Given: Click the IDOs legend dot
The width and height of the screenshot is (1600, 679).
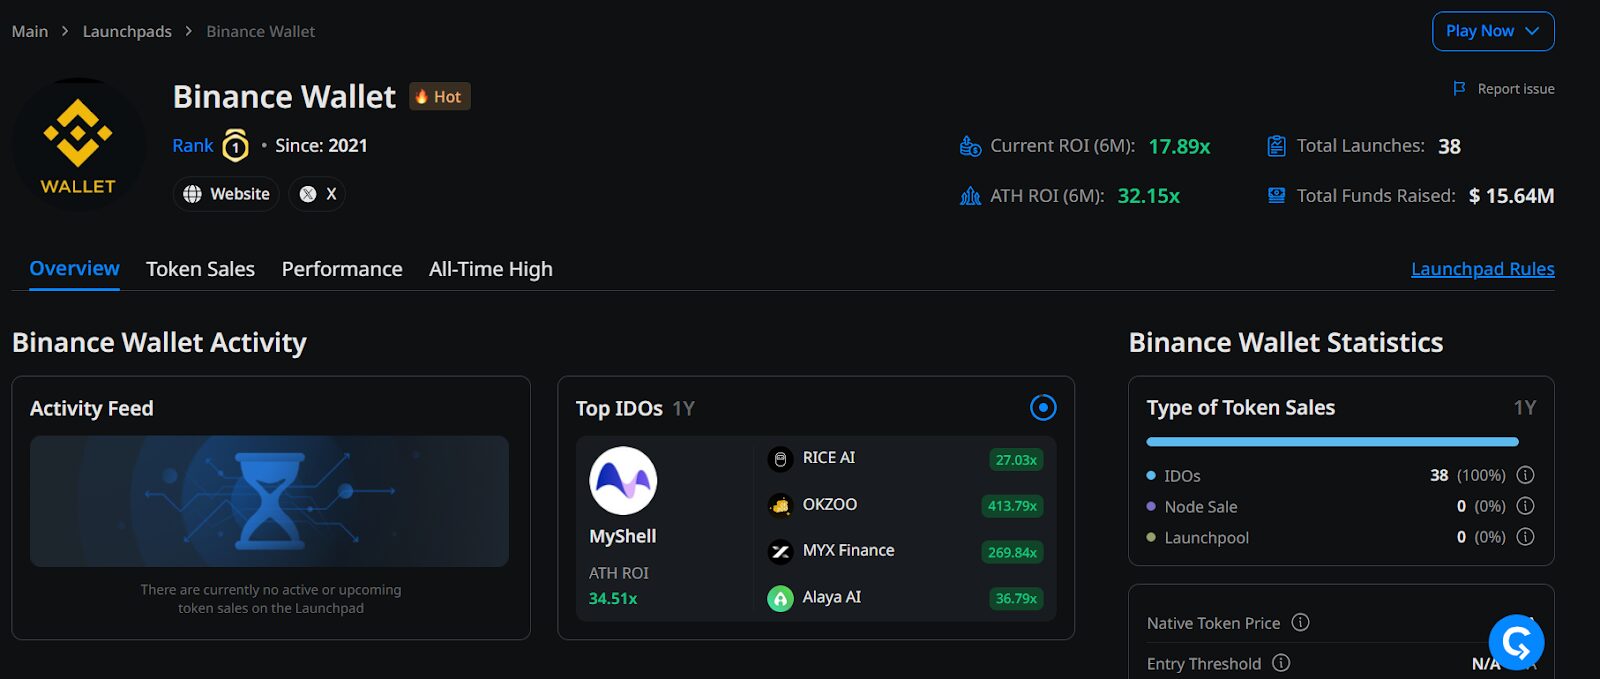Looking at the screenshot, I should [x=1151, y=476].
